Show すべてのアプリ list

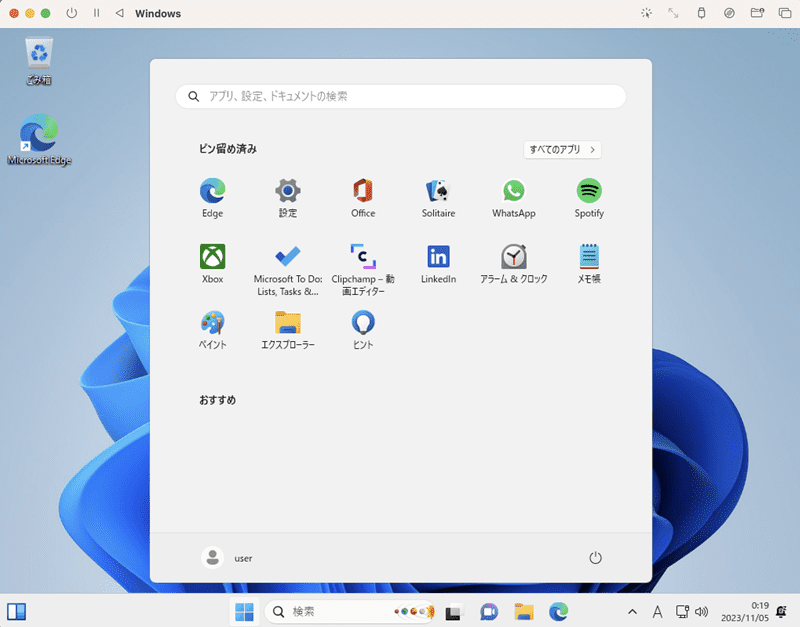[562, 149]
